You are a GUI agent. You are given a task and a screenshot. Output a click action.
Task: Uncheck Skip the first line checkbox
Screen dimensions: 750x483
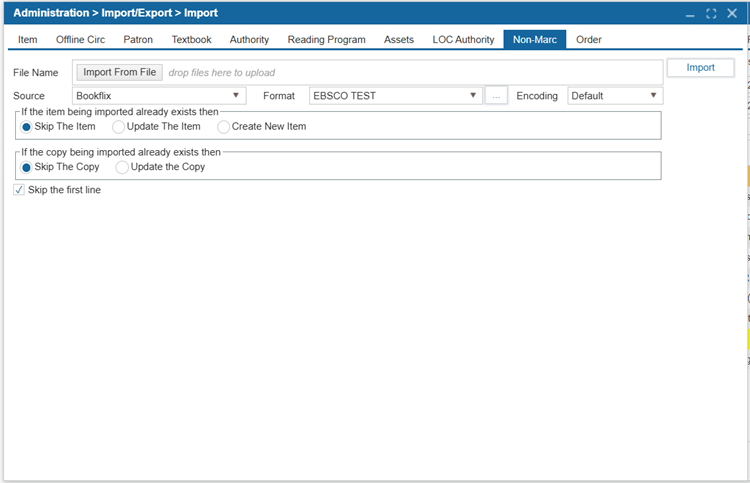pos(19,190)
